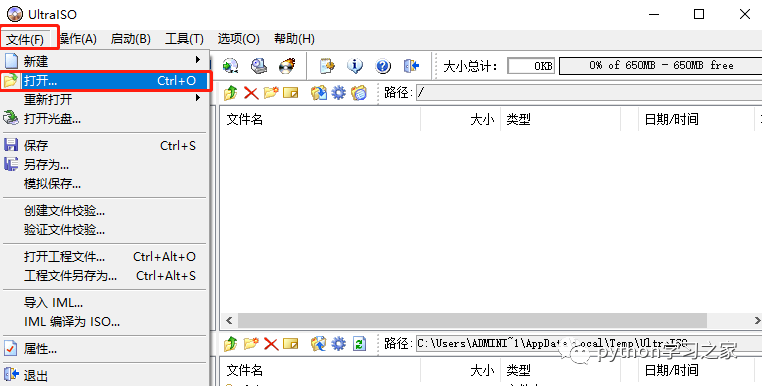Sort by 文件名 column in local pane
The image size is (762, 386).
(x=321, y=370)
